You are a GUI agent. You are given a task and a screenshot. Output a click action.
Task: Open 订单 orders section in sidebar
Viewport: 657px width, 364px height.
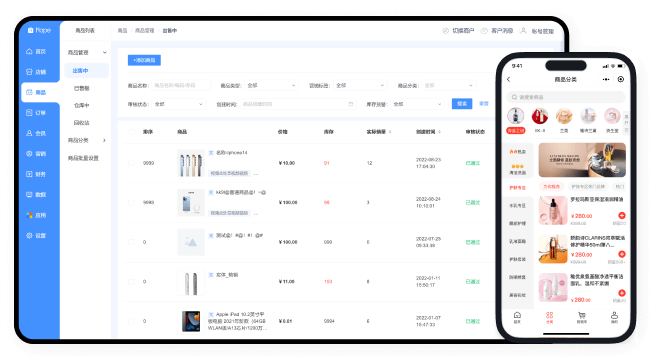click(36, 113)
